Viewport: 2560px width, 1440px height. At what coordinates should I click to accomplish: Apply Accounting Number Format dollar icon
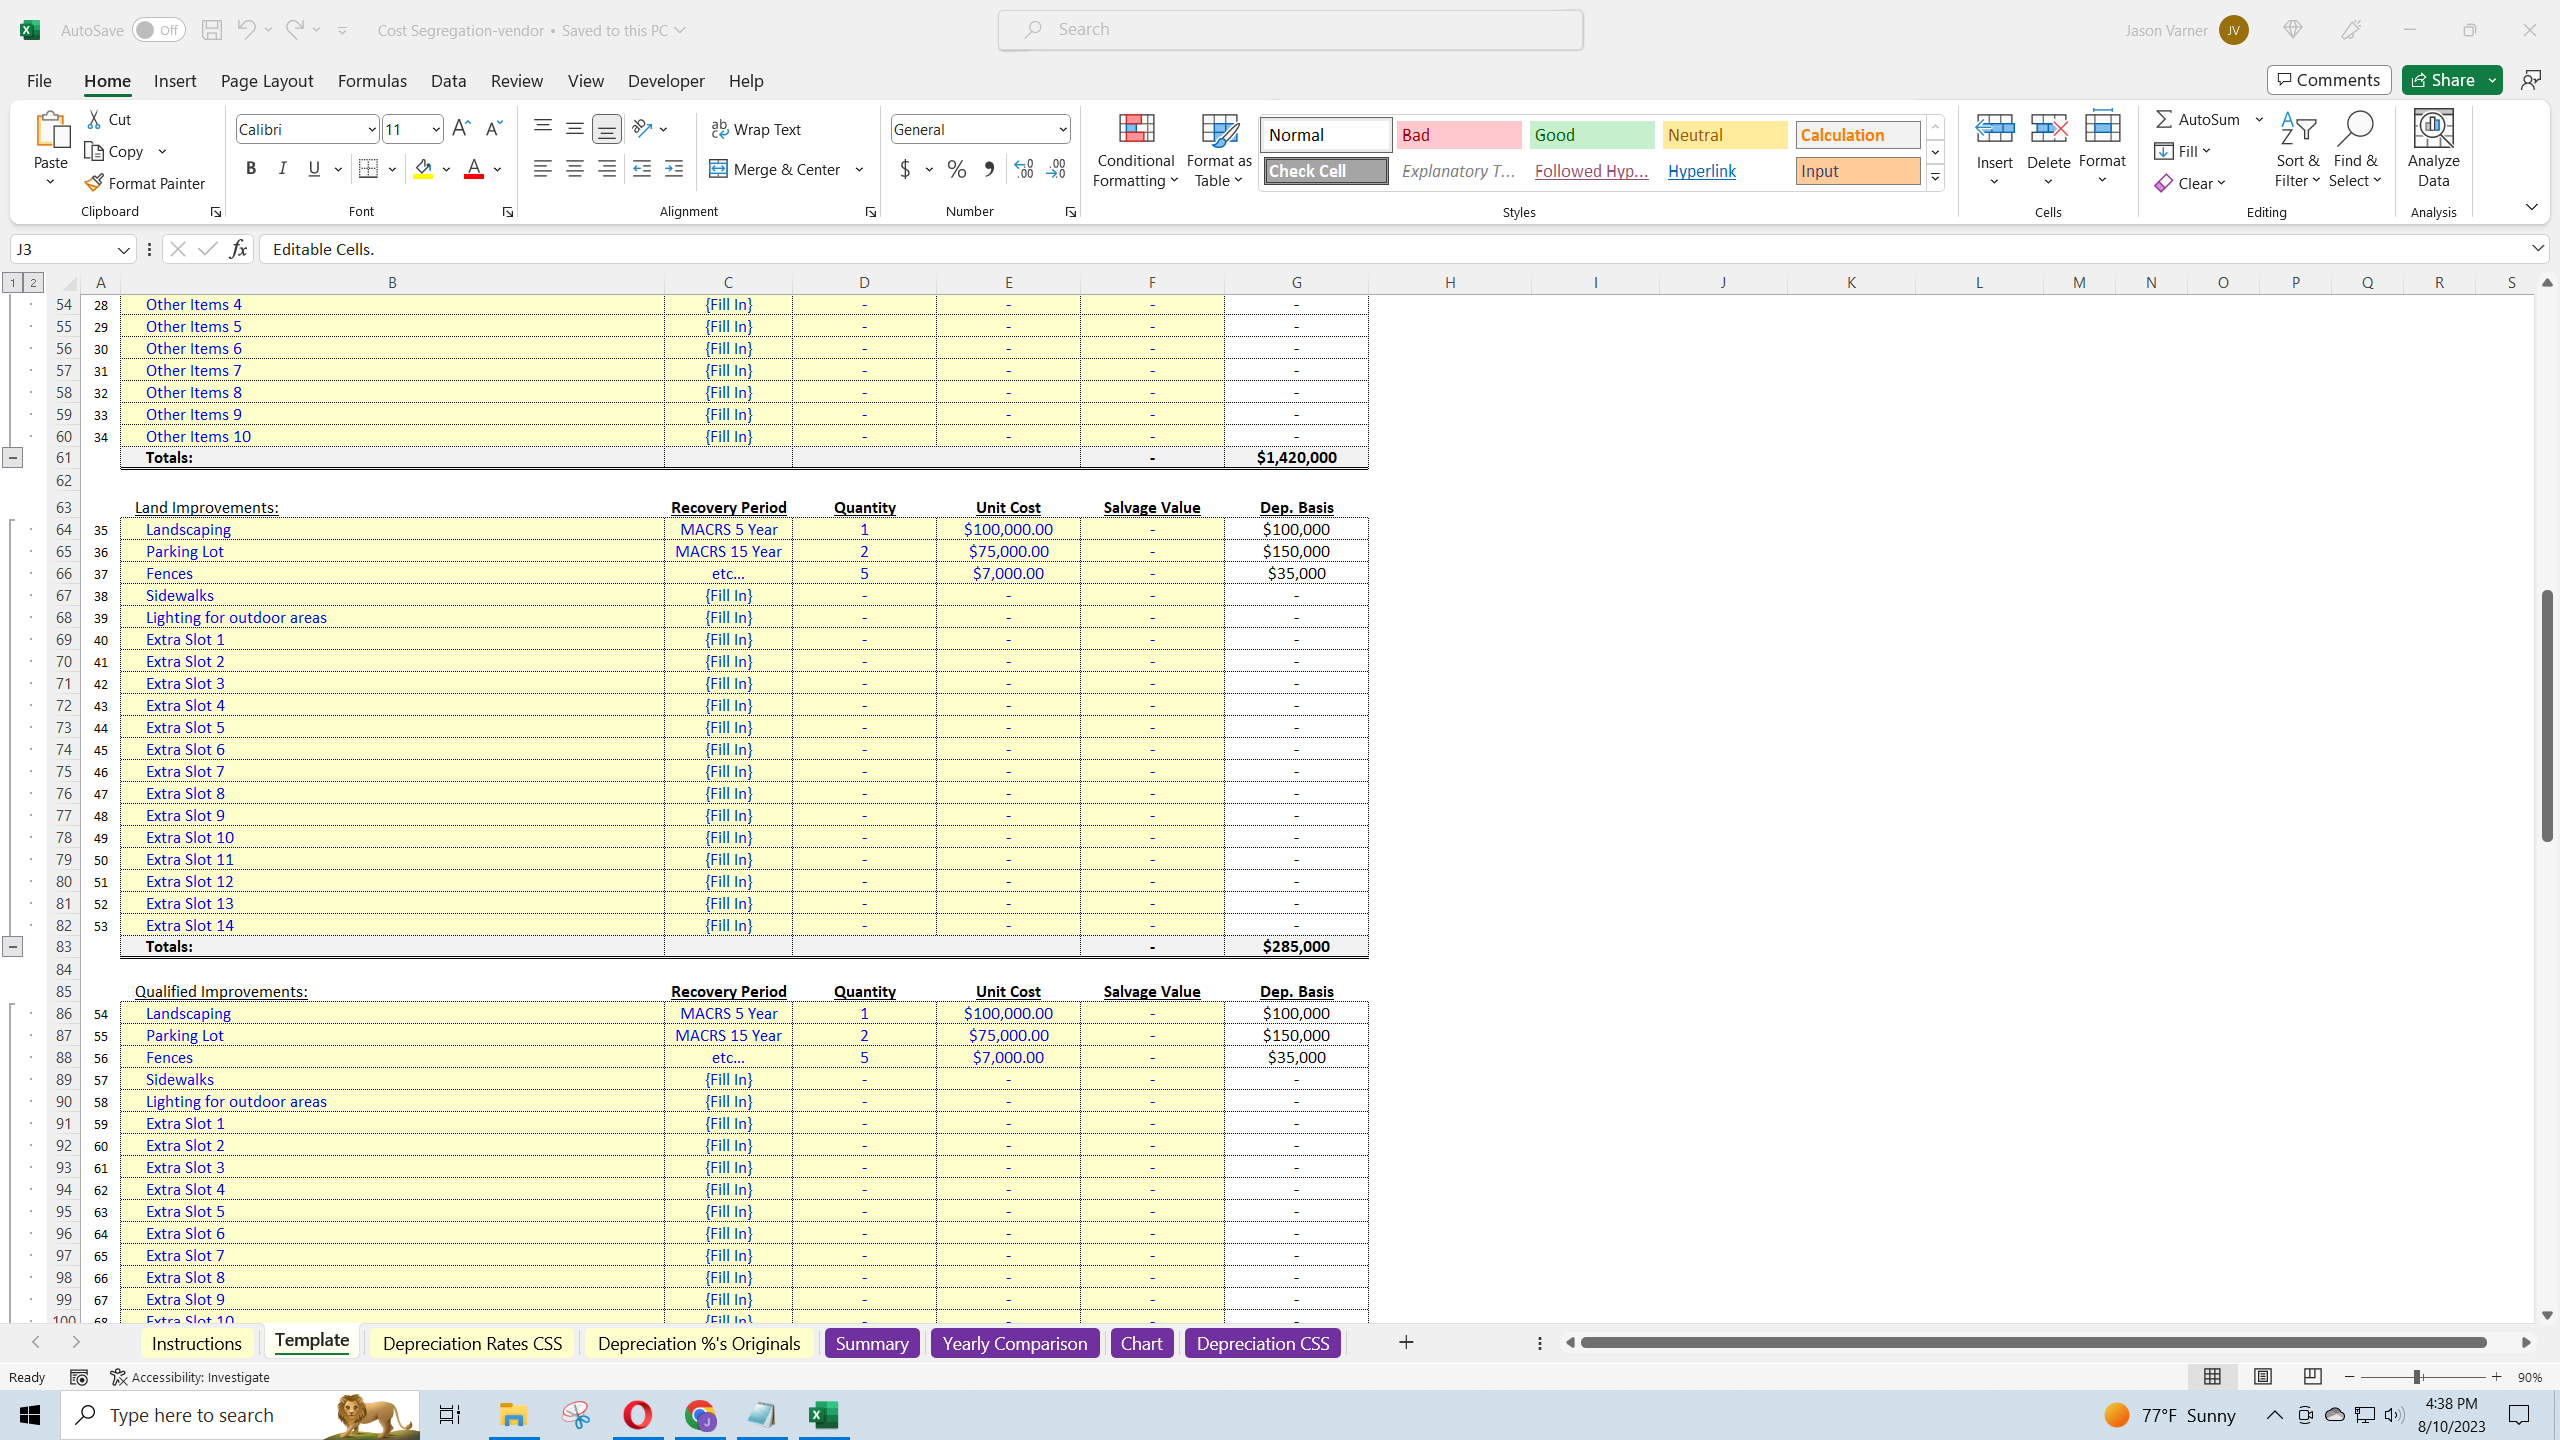point(905,169)
